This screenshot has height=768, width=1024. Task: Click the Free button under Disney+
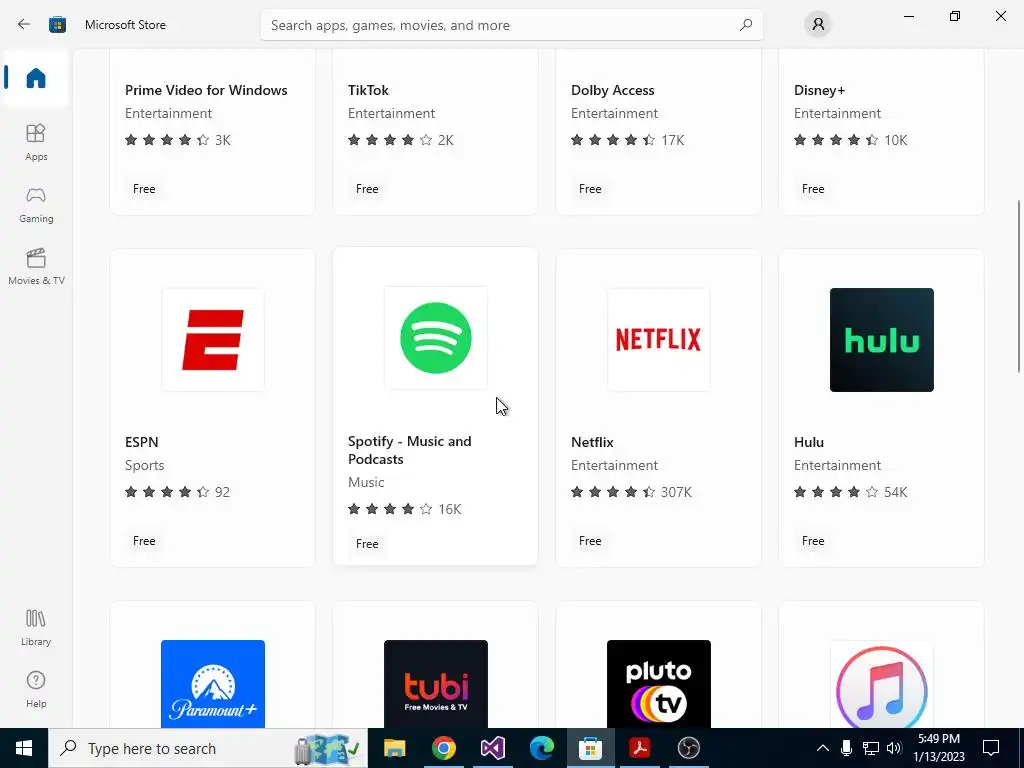point(813,189)
